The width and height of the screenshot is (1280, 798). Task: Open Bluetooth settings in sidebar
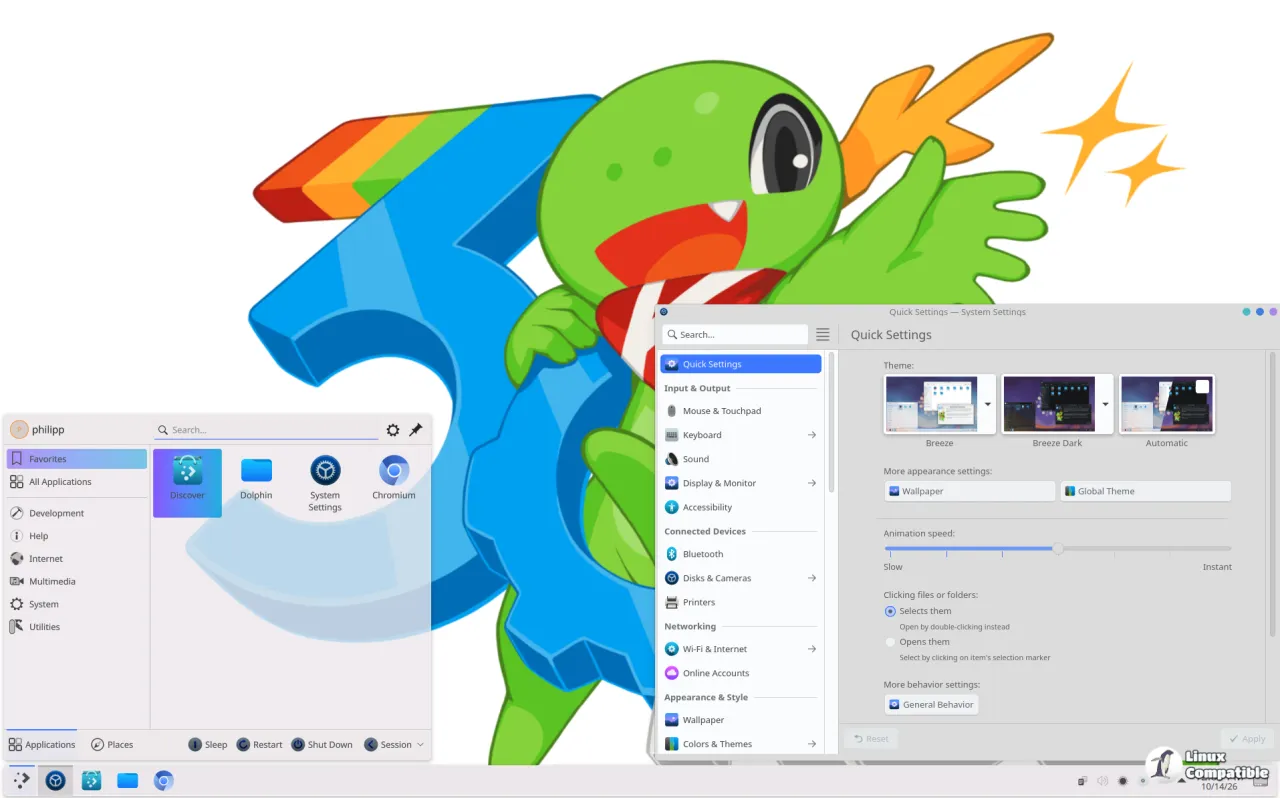coord(741,554)
